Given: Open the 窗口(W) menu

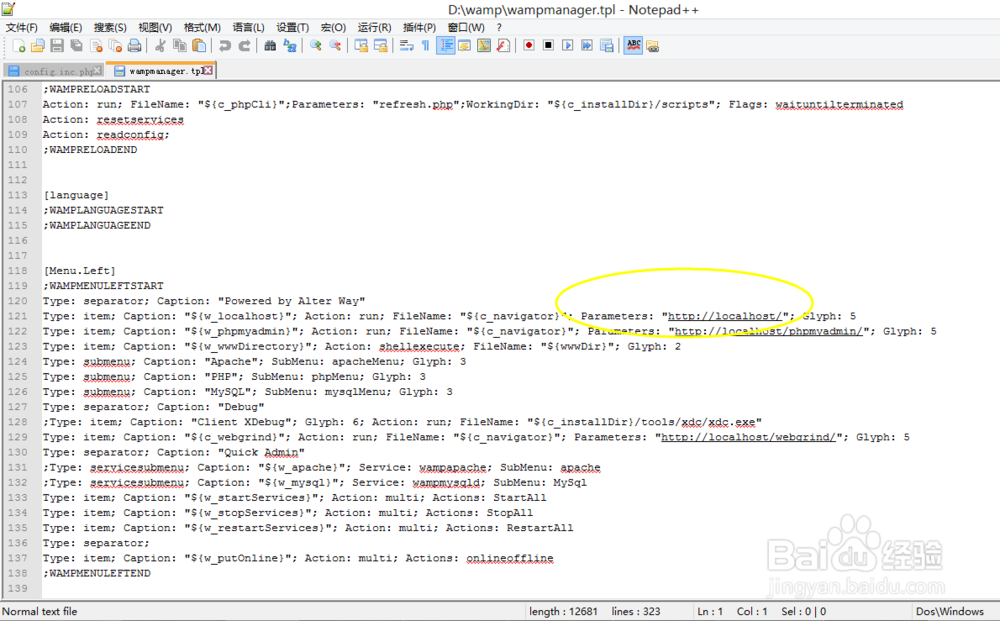Looking at the screenshot, I should click(x=466, y=27).
